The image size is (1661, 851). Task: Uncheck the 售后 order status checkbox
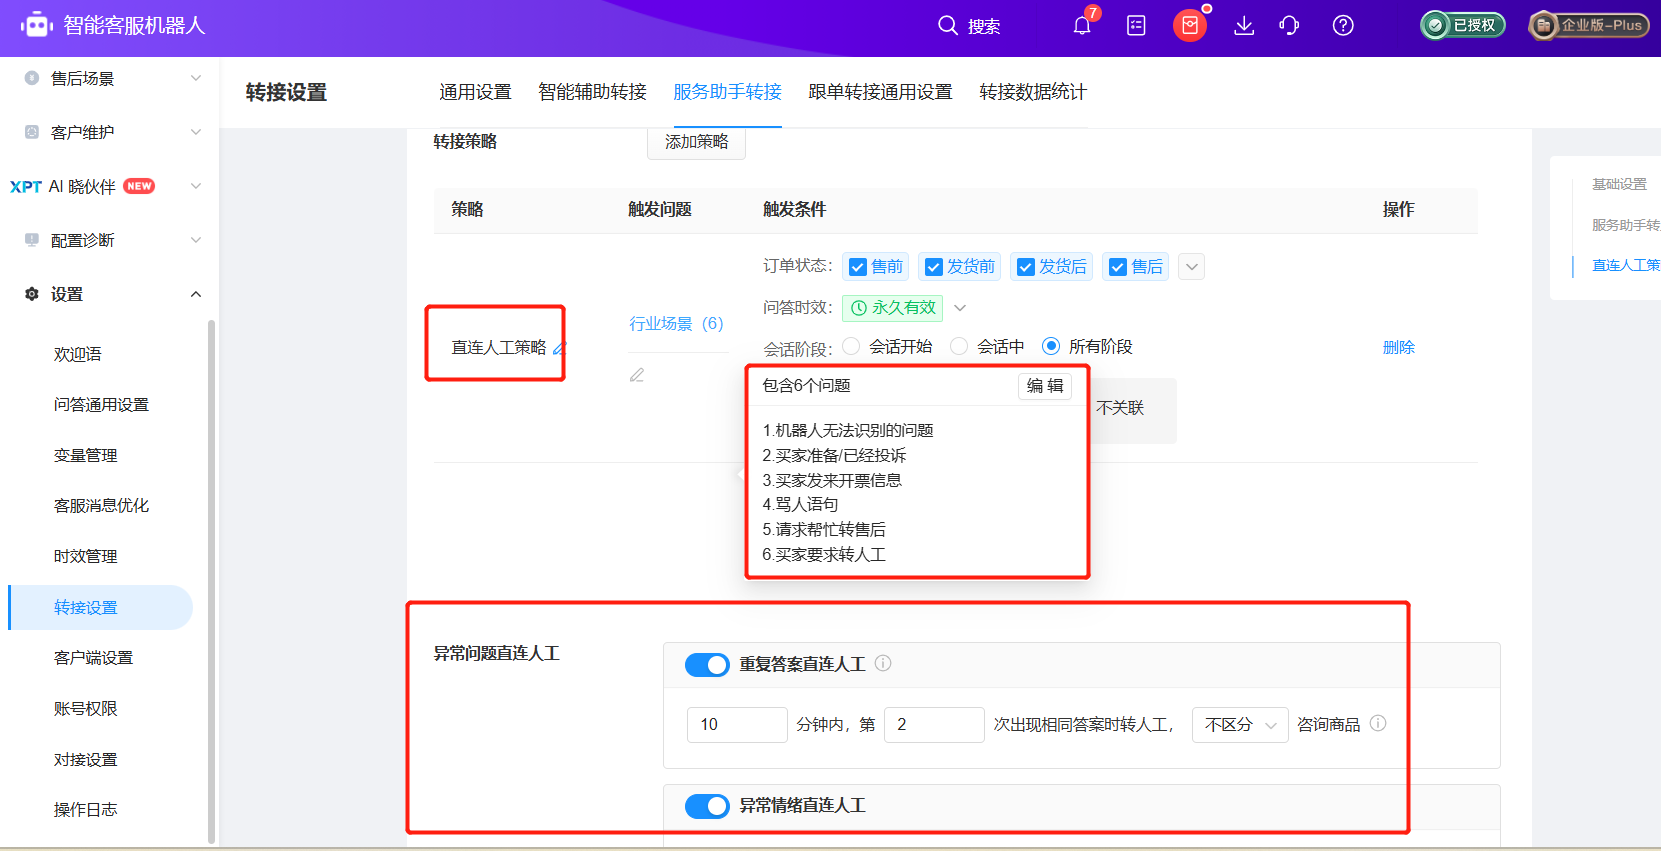[x=1118, y=267]
